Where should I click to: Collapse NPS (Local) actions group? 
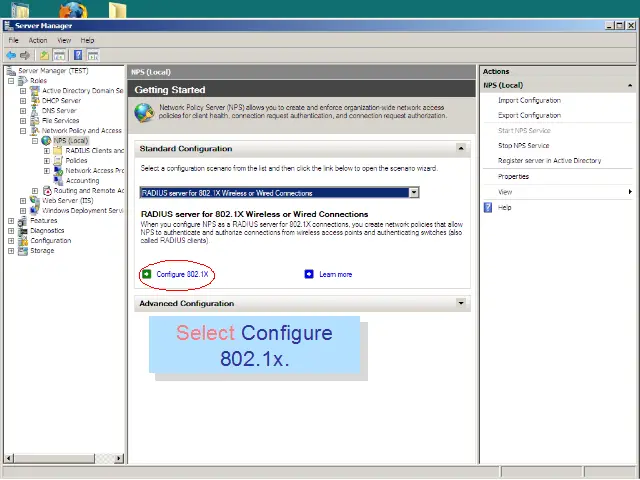point(630,85)
